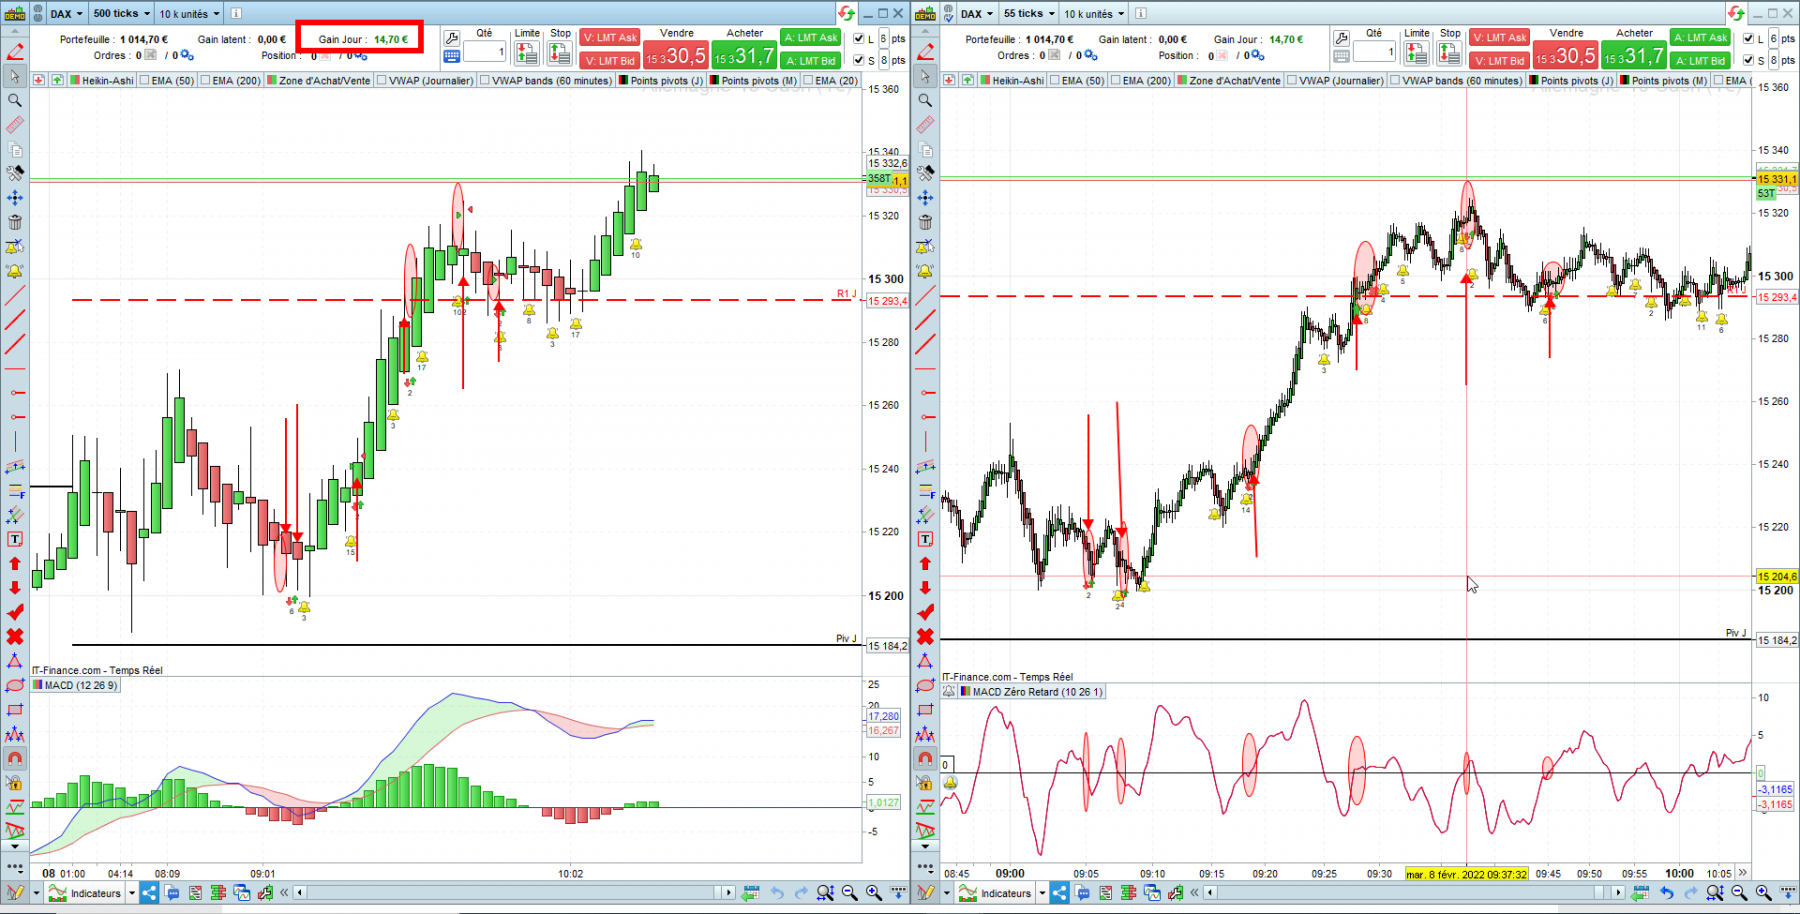Click V: LMT Bid button in right window
1800x914 pixels.
1500,60
